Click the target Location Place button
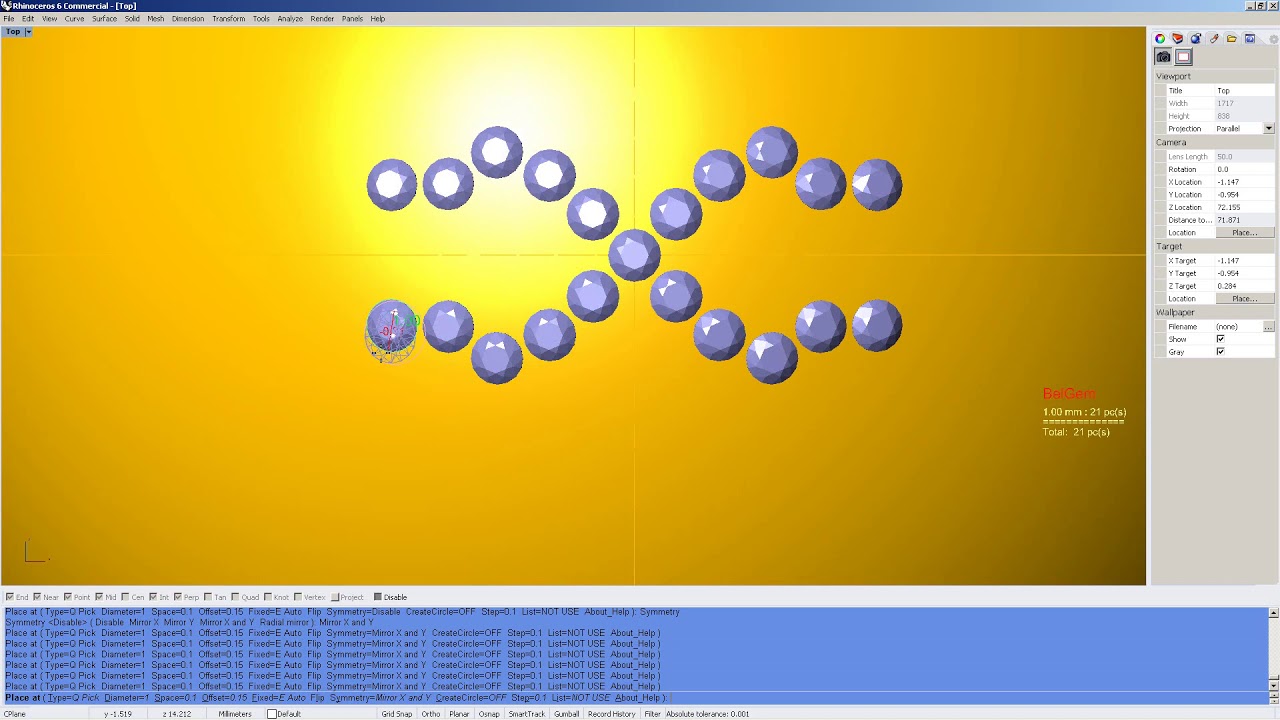This screenshot has width=1280, height=720. click(x=1245, y=299)
